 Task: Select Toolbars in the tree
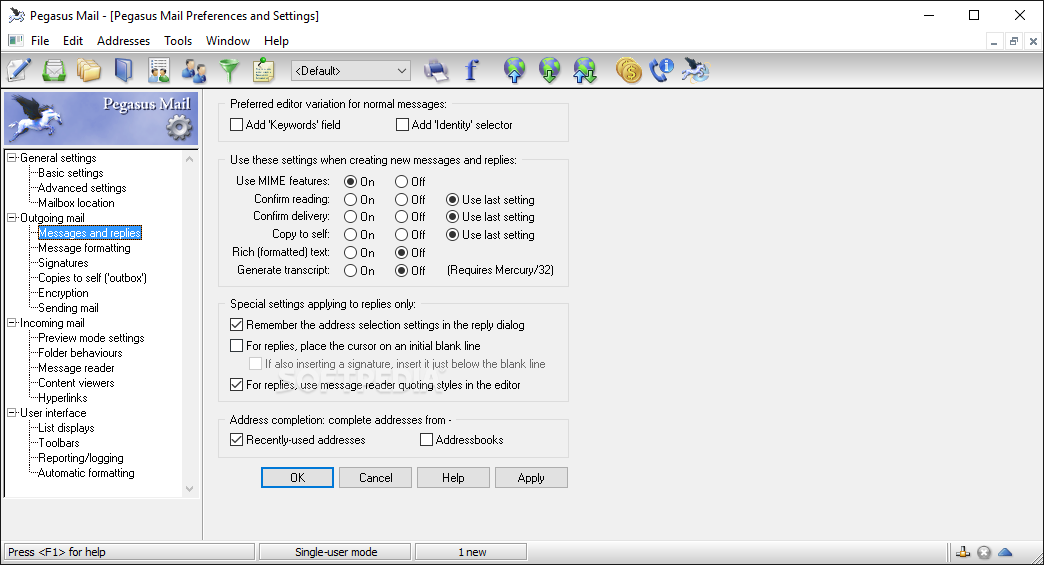click(59, 443)
